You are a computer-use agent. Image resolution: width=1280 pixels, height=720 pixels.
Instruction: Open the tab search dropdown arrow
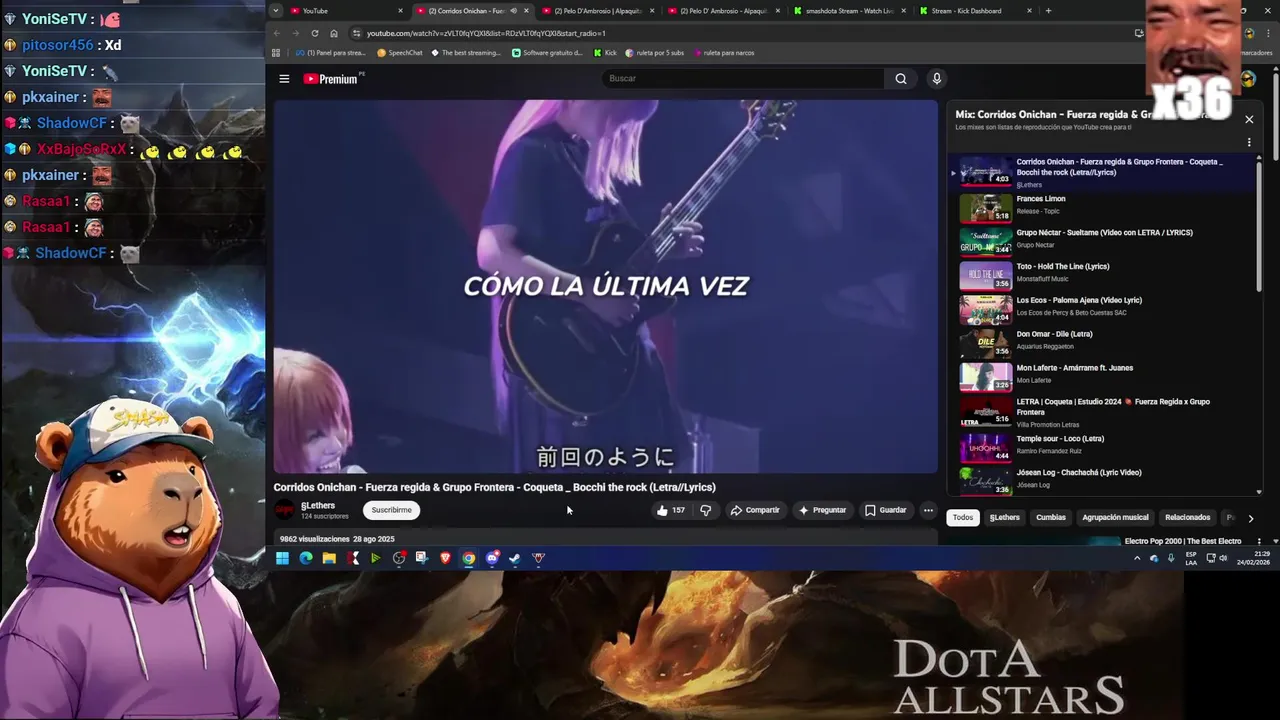point(276,11)
